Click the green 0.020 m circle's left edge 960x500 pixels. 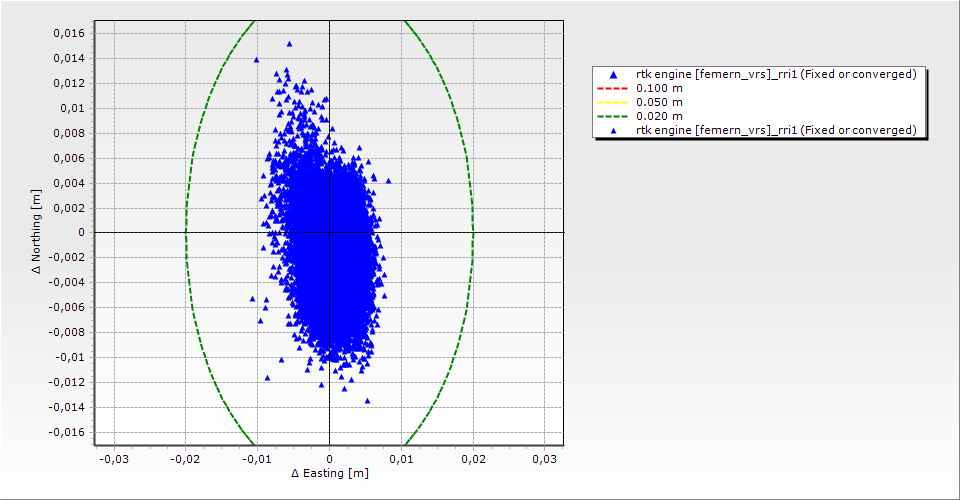tap(186, 232)
